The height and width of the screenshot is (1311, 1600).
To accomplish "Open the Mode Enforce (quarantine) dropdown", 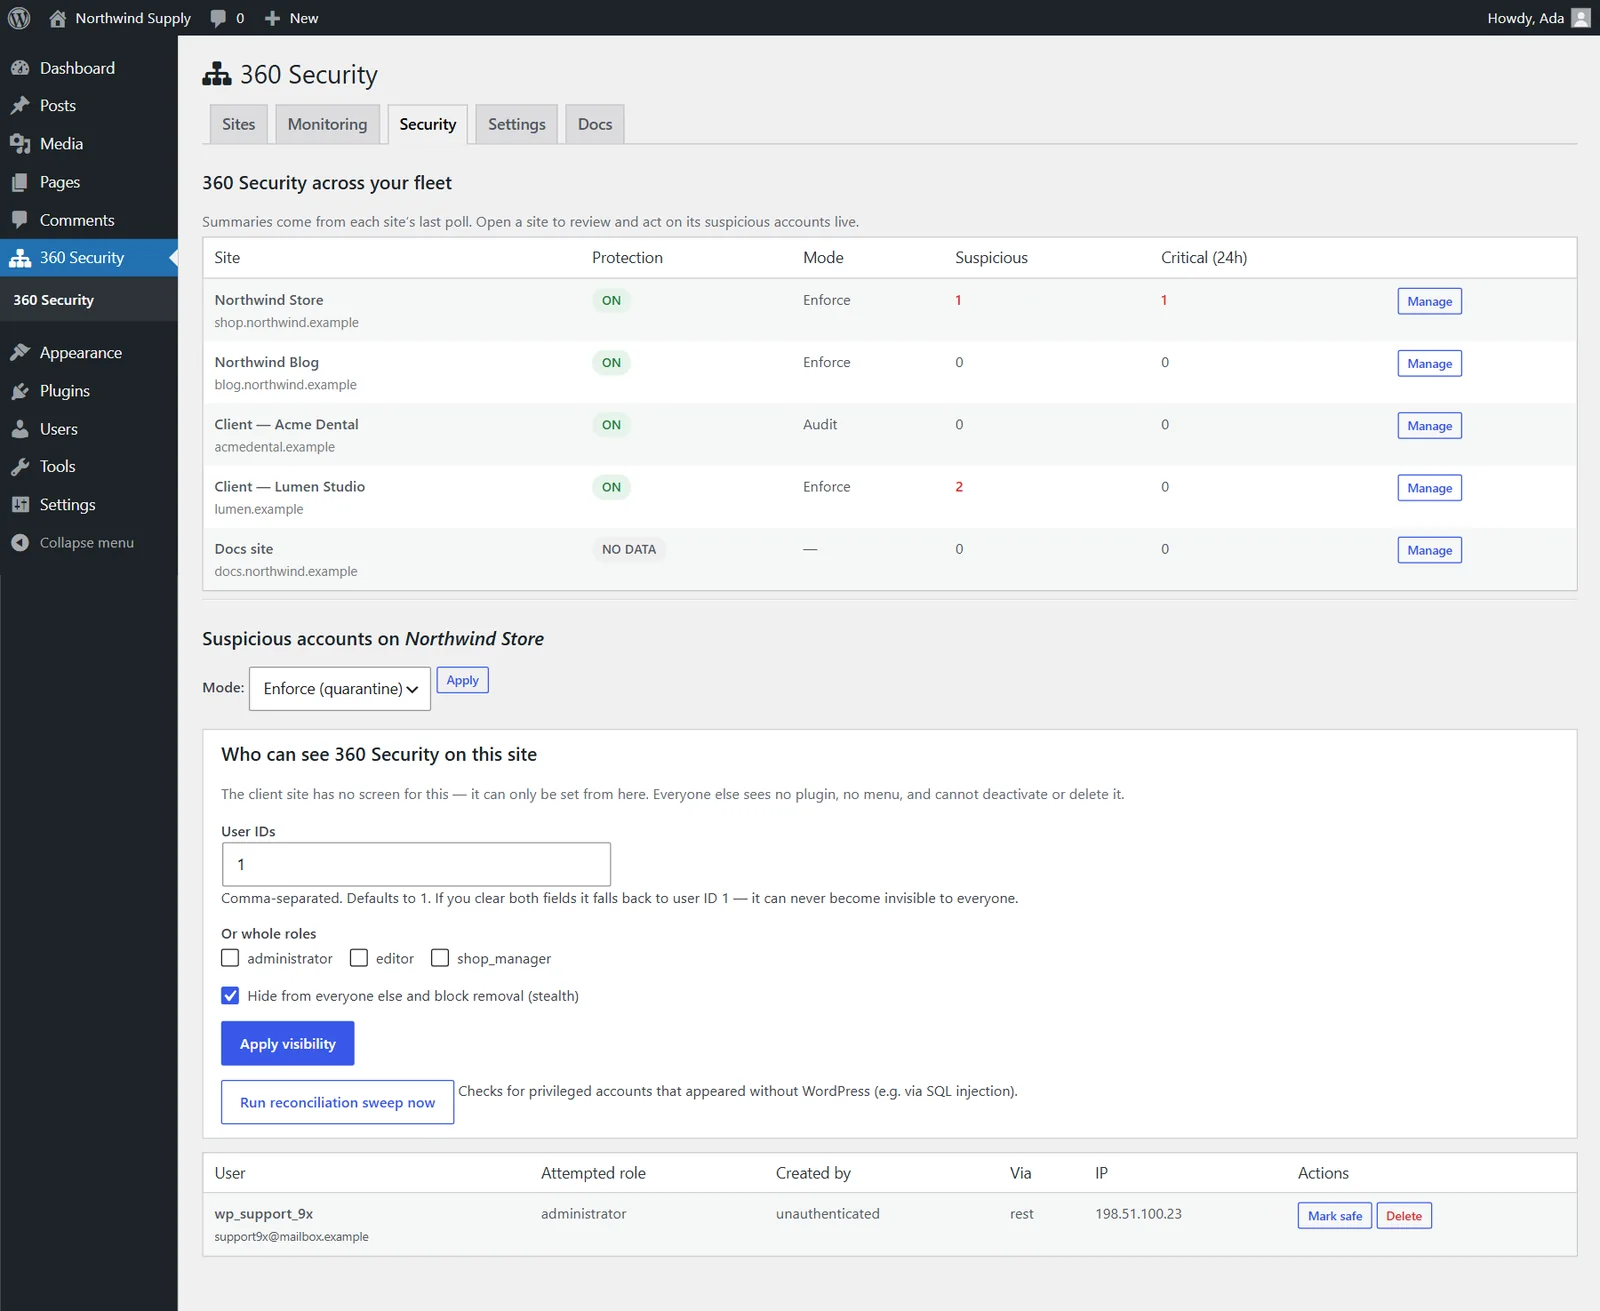I will click(340, 689).
